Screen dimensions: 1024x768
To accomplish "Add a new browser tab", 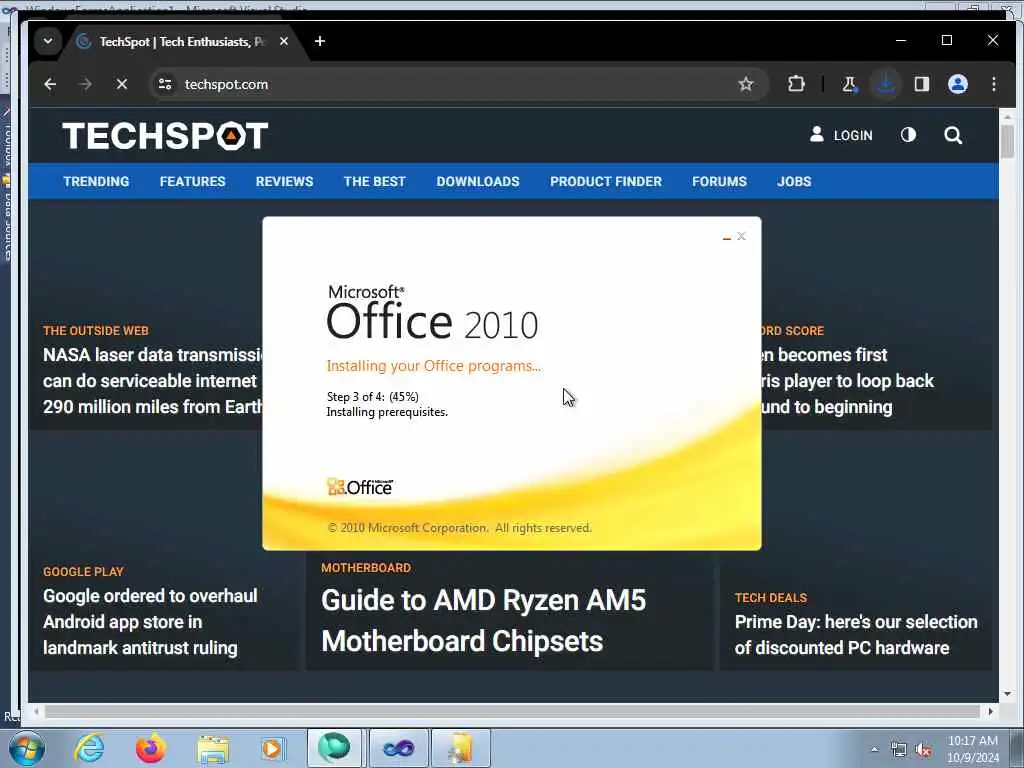I will [x=319, y=41].
